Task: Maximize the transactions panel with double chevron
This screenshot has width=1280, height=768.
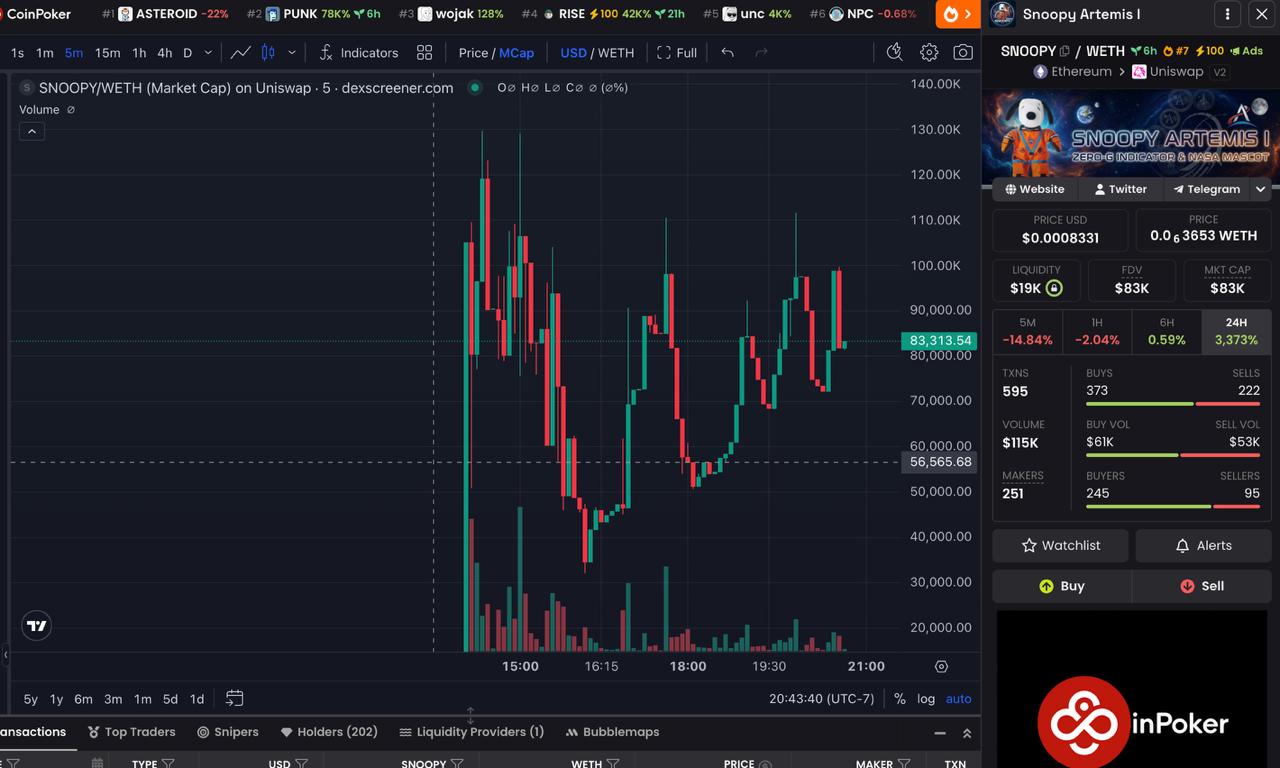Action: click(967, 733)
